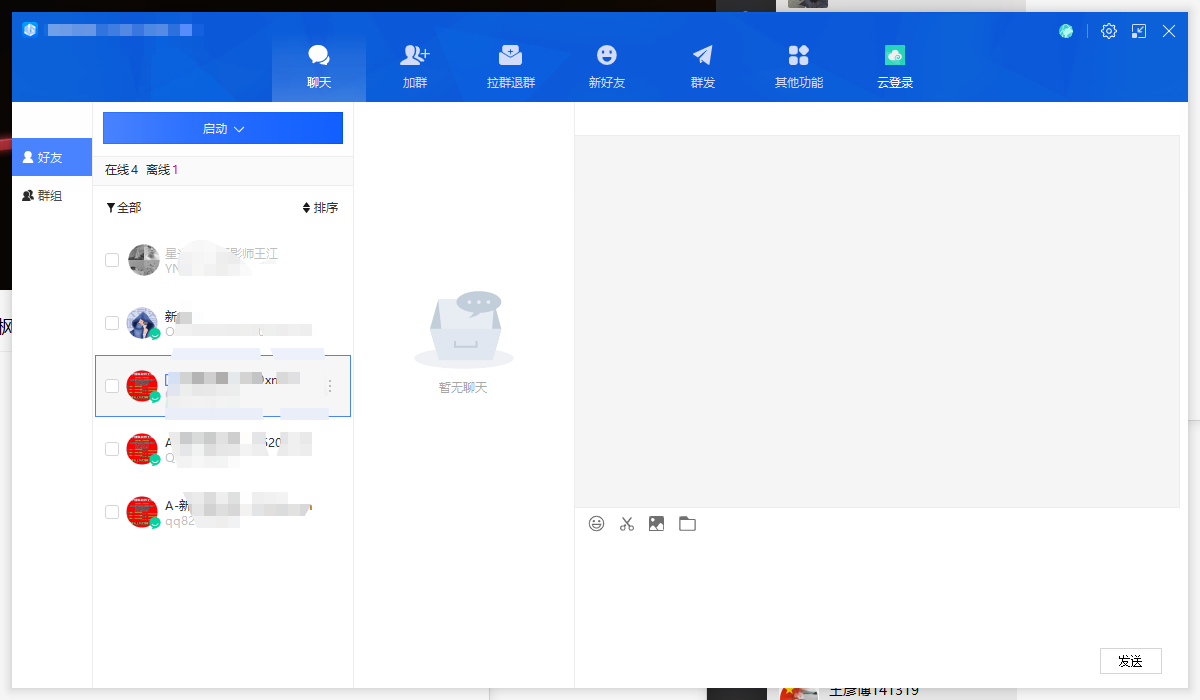Image resolution: width=1200 pixels, height=700 pixels.
Task: Select 好友 friends in sidebar
Action: pos(52,157)
